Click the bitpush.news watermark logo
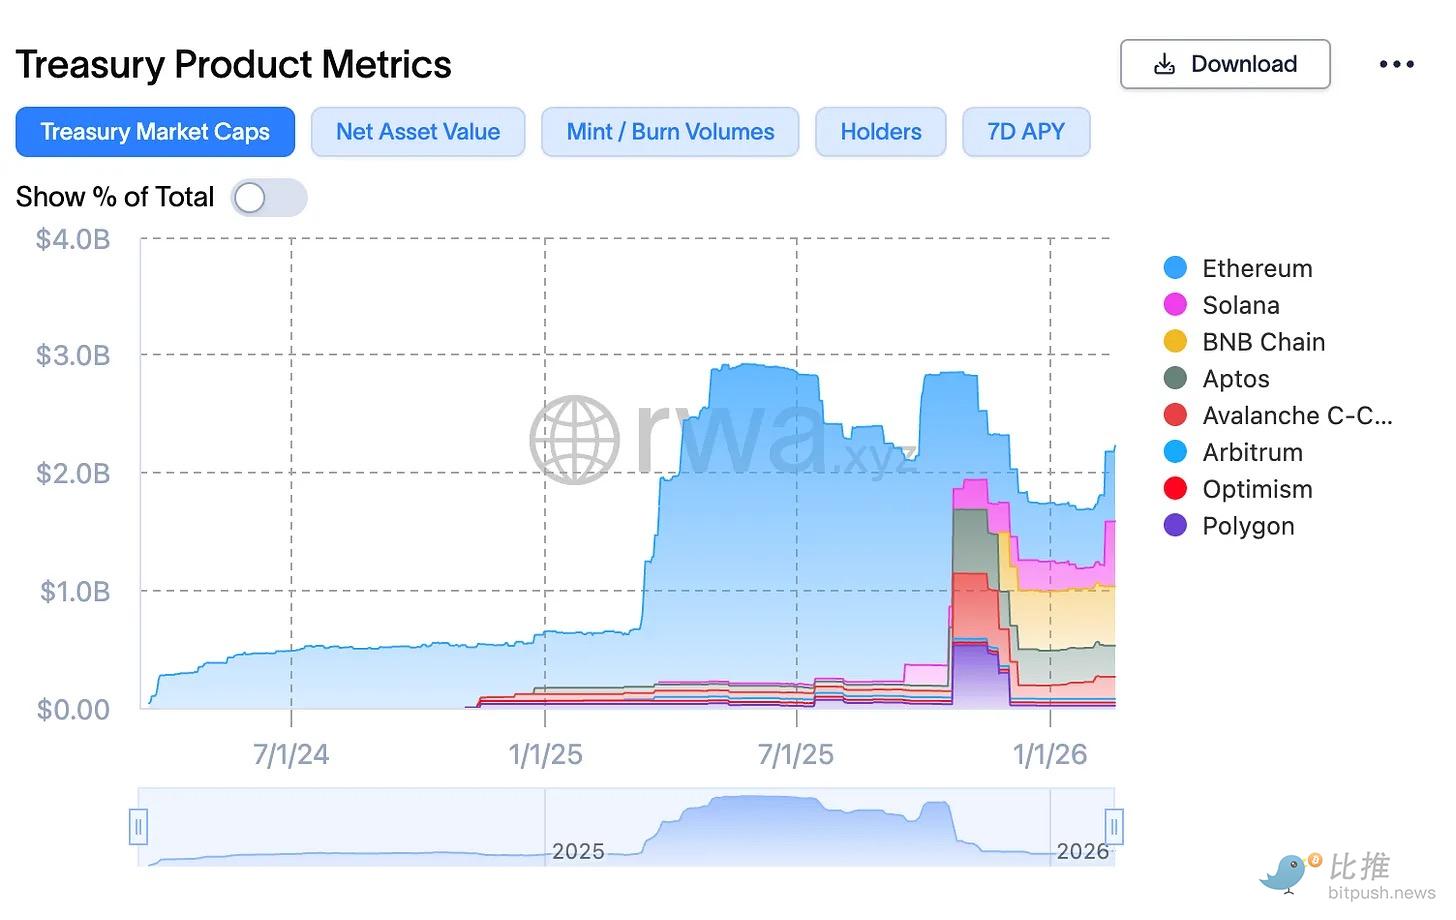 (x=1347, y=875)
